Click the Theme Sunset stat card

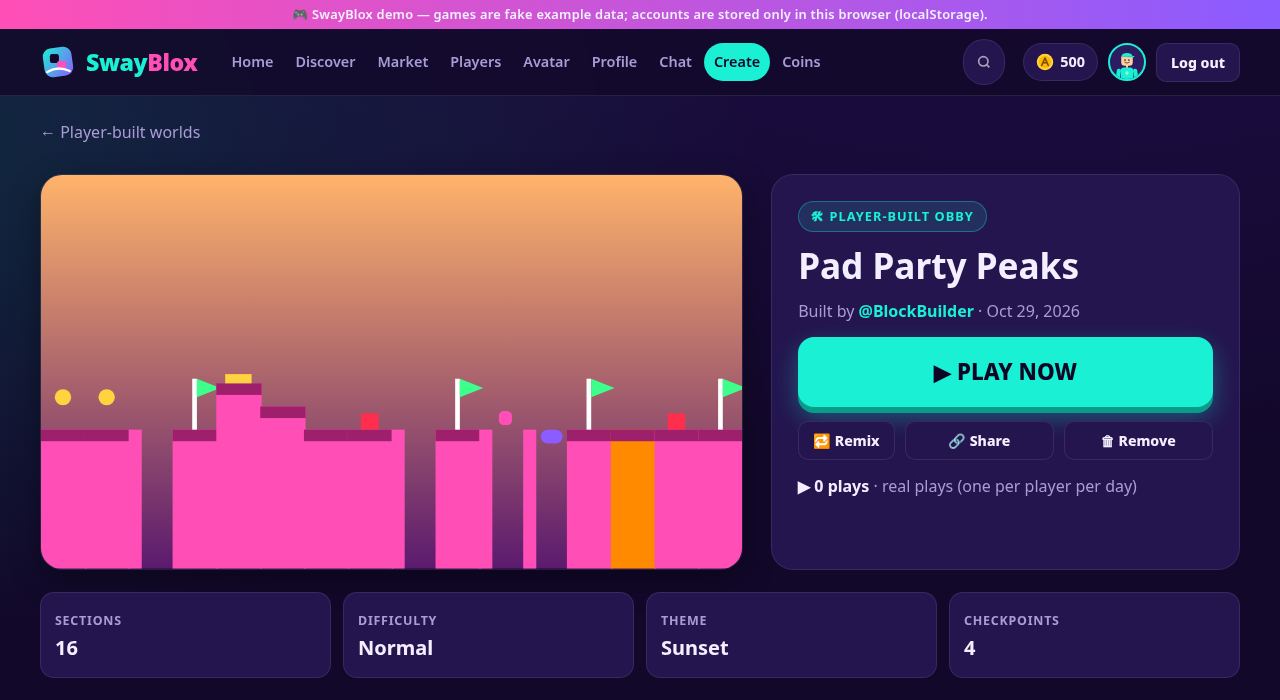[791, 635]
